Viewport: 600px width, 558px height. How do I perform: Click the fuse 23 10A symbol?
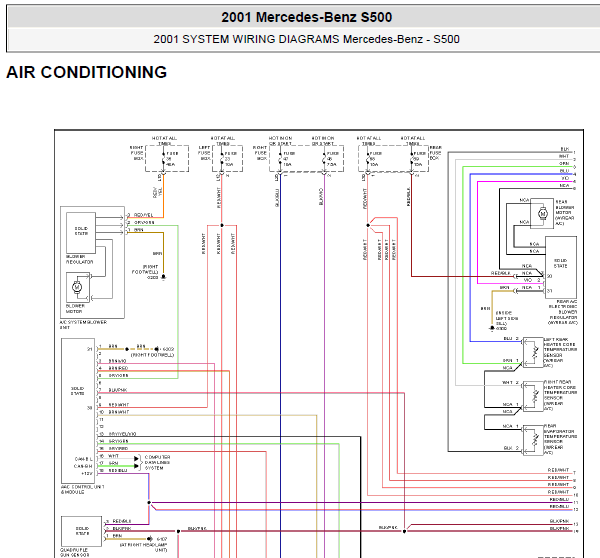pos(222,159)
